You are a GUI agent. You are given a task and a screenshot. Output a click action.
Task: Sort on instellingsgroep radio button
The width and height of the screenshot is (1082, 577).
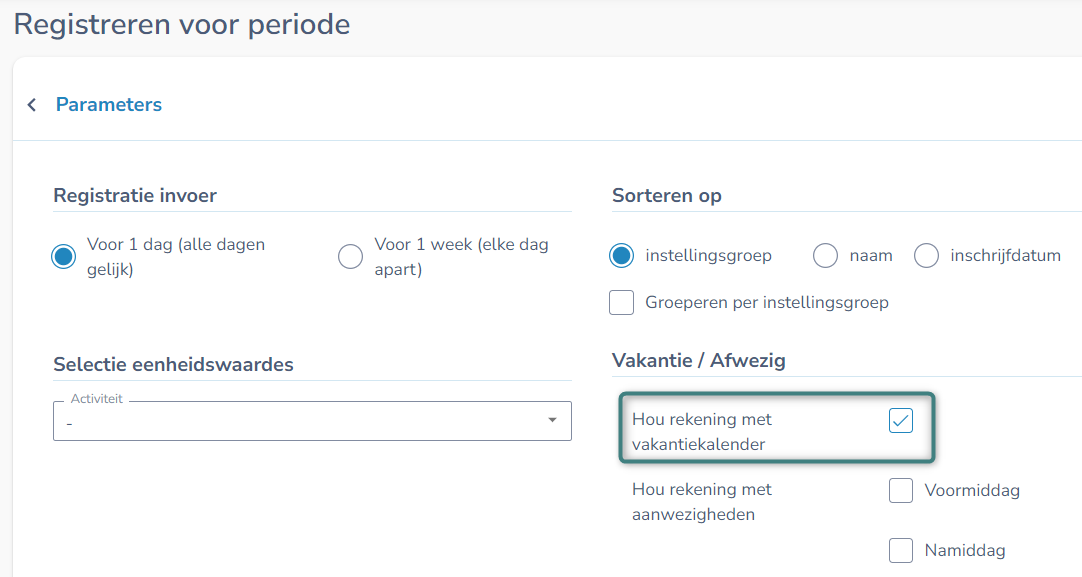pyautogui.click(x=621, y=256)
